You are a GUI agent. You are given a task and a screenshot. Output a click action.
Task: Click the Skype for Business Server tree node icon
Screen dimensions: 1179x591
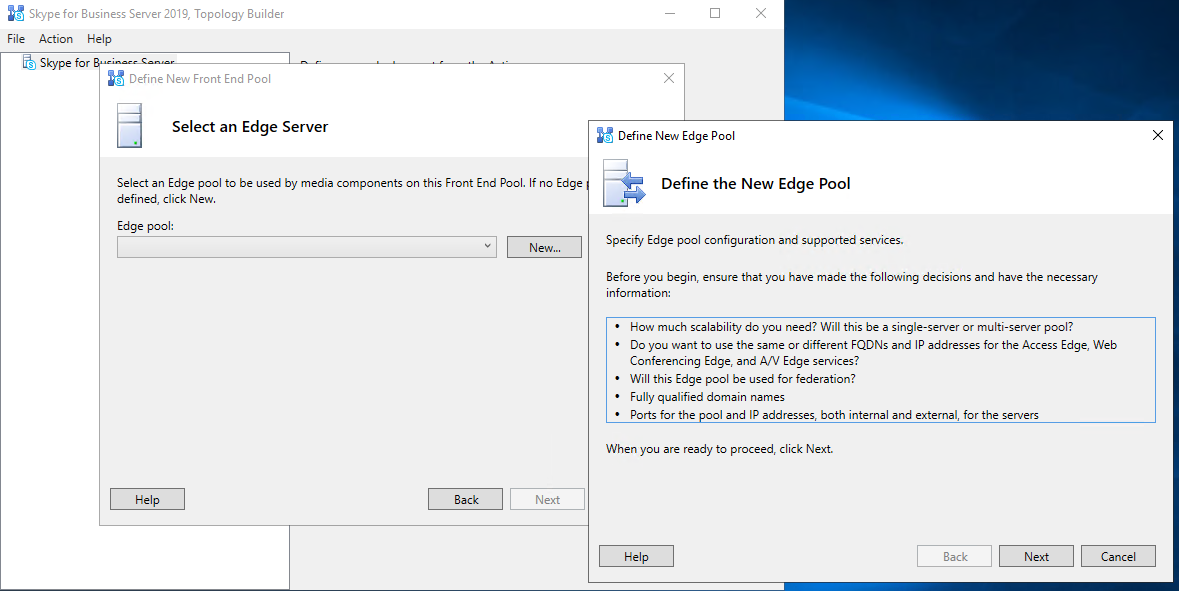click(x=29, y=62)
